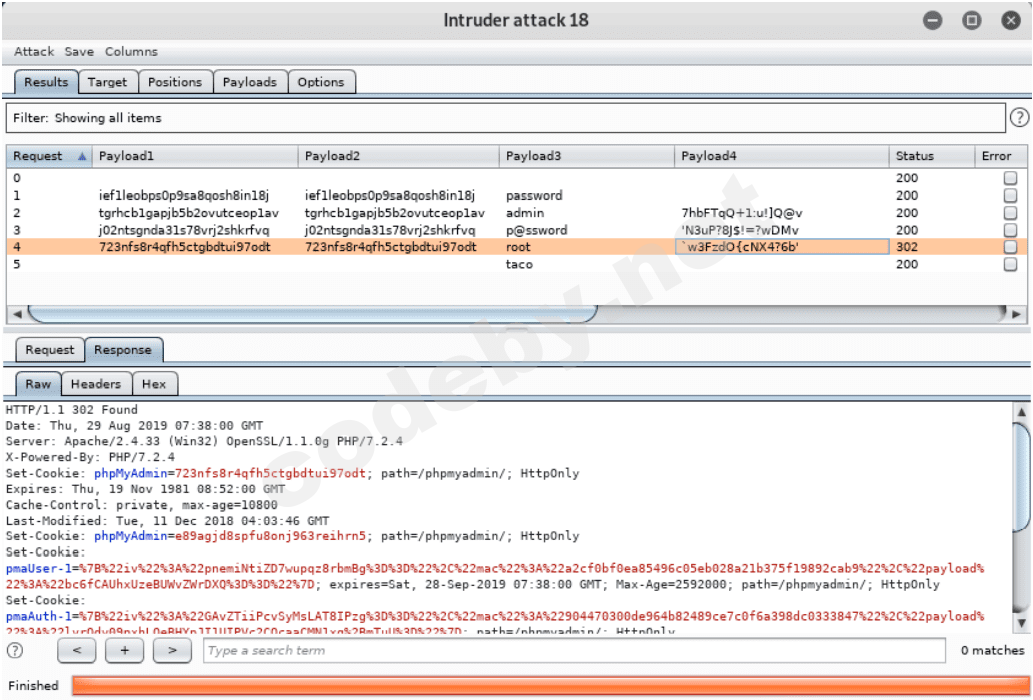Screen dimensions: 1033x700
Task: Toggle the Error checkbox for request 5
Action: (1010, 264)
